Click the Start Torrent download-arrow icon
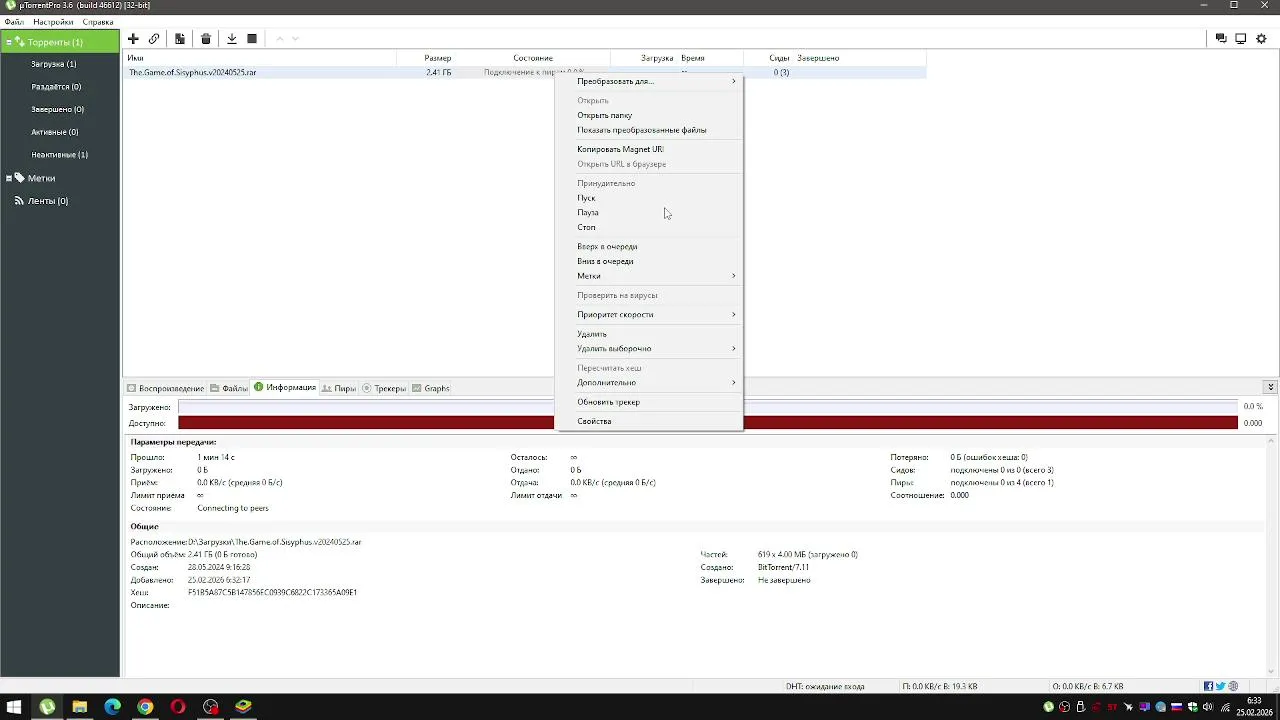 pos(231,39)
